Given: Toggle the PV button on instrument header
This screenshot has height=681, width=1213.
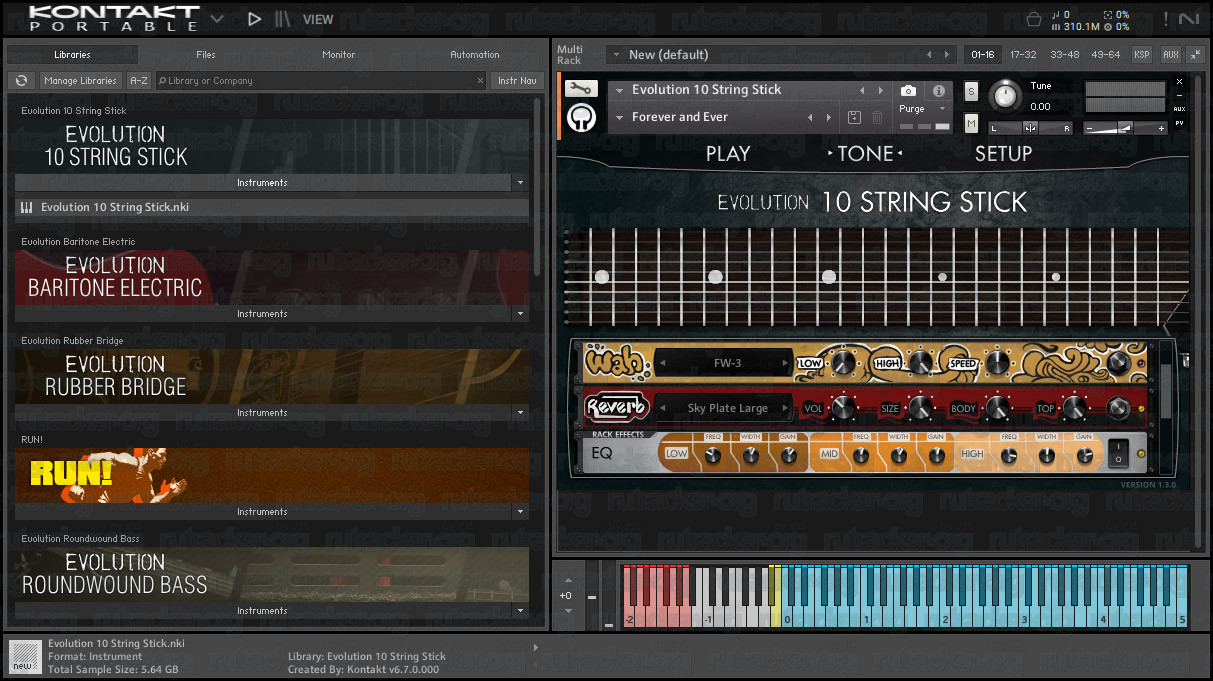Looking at the screenshot, I should tap(1180, 123).
